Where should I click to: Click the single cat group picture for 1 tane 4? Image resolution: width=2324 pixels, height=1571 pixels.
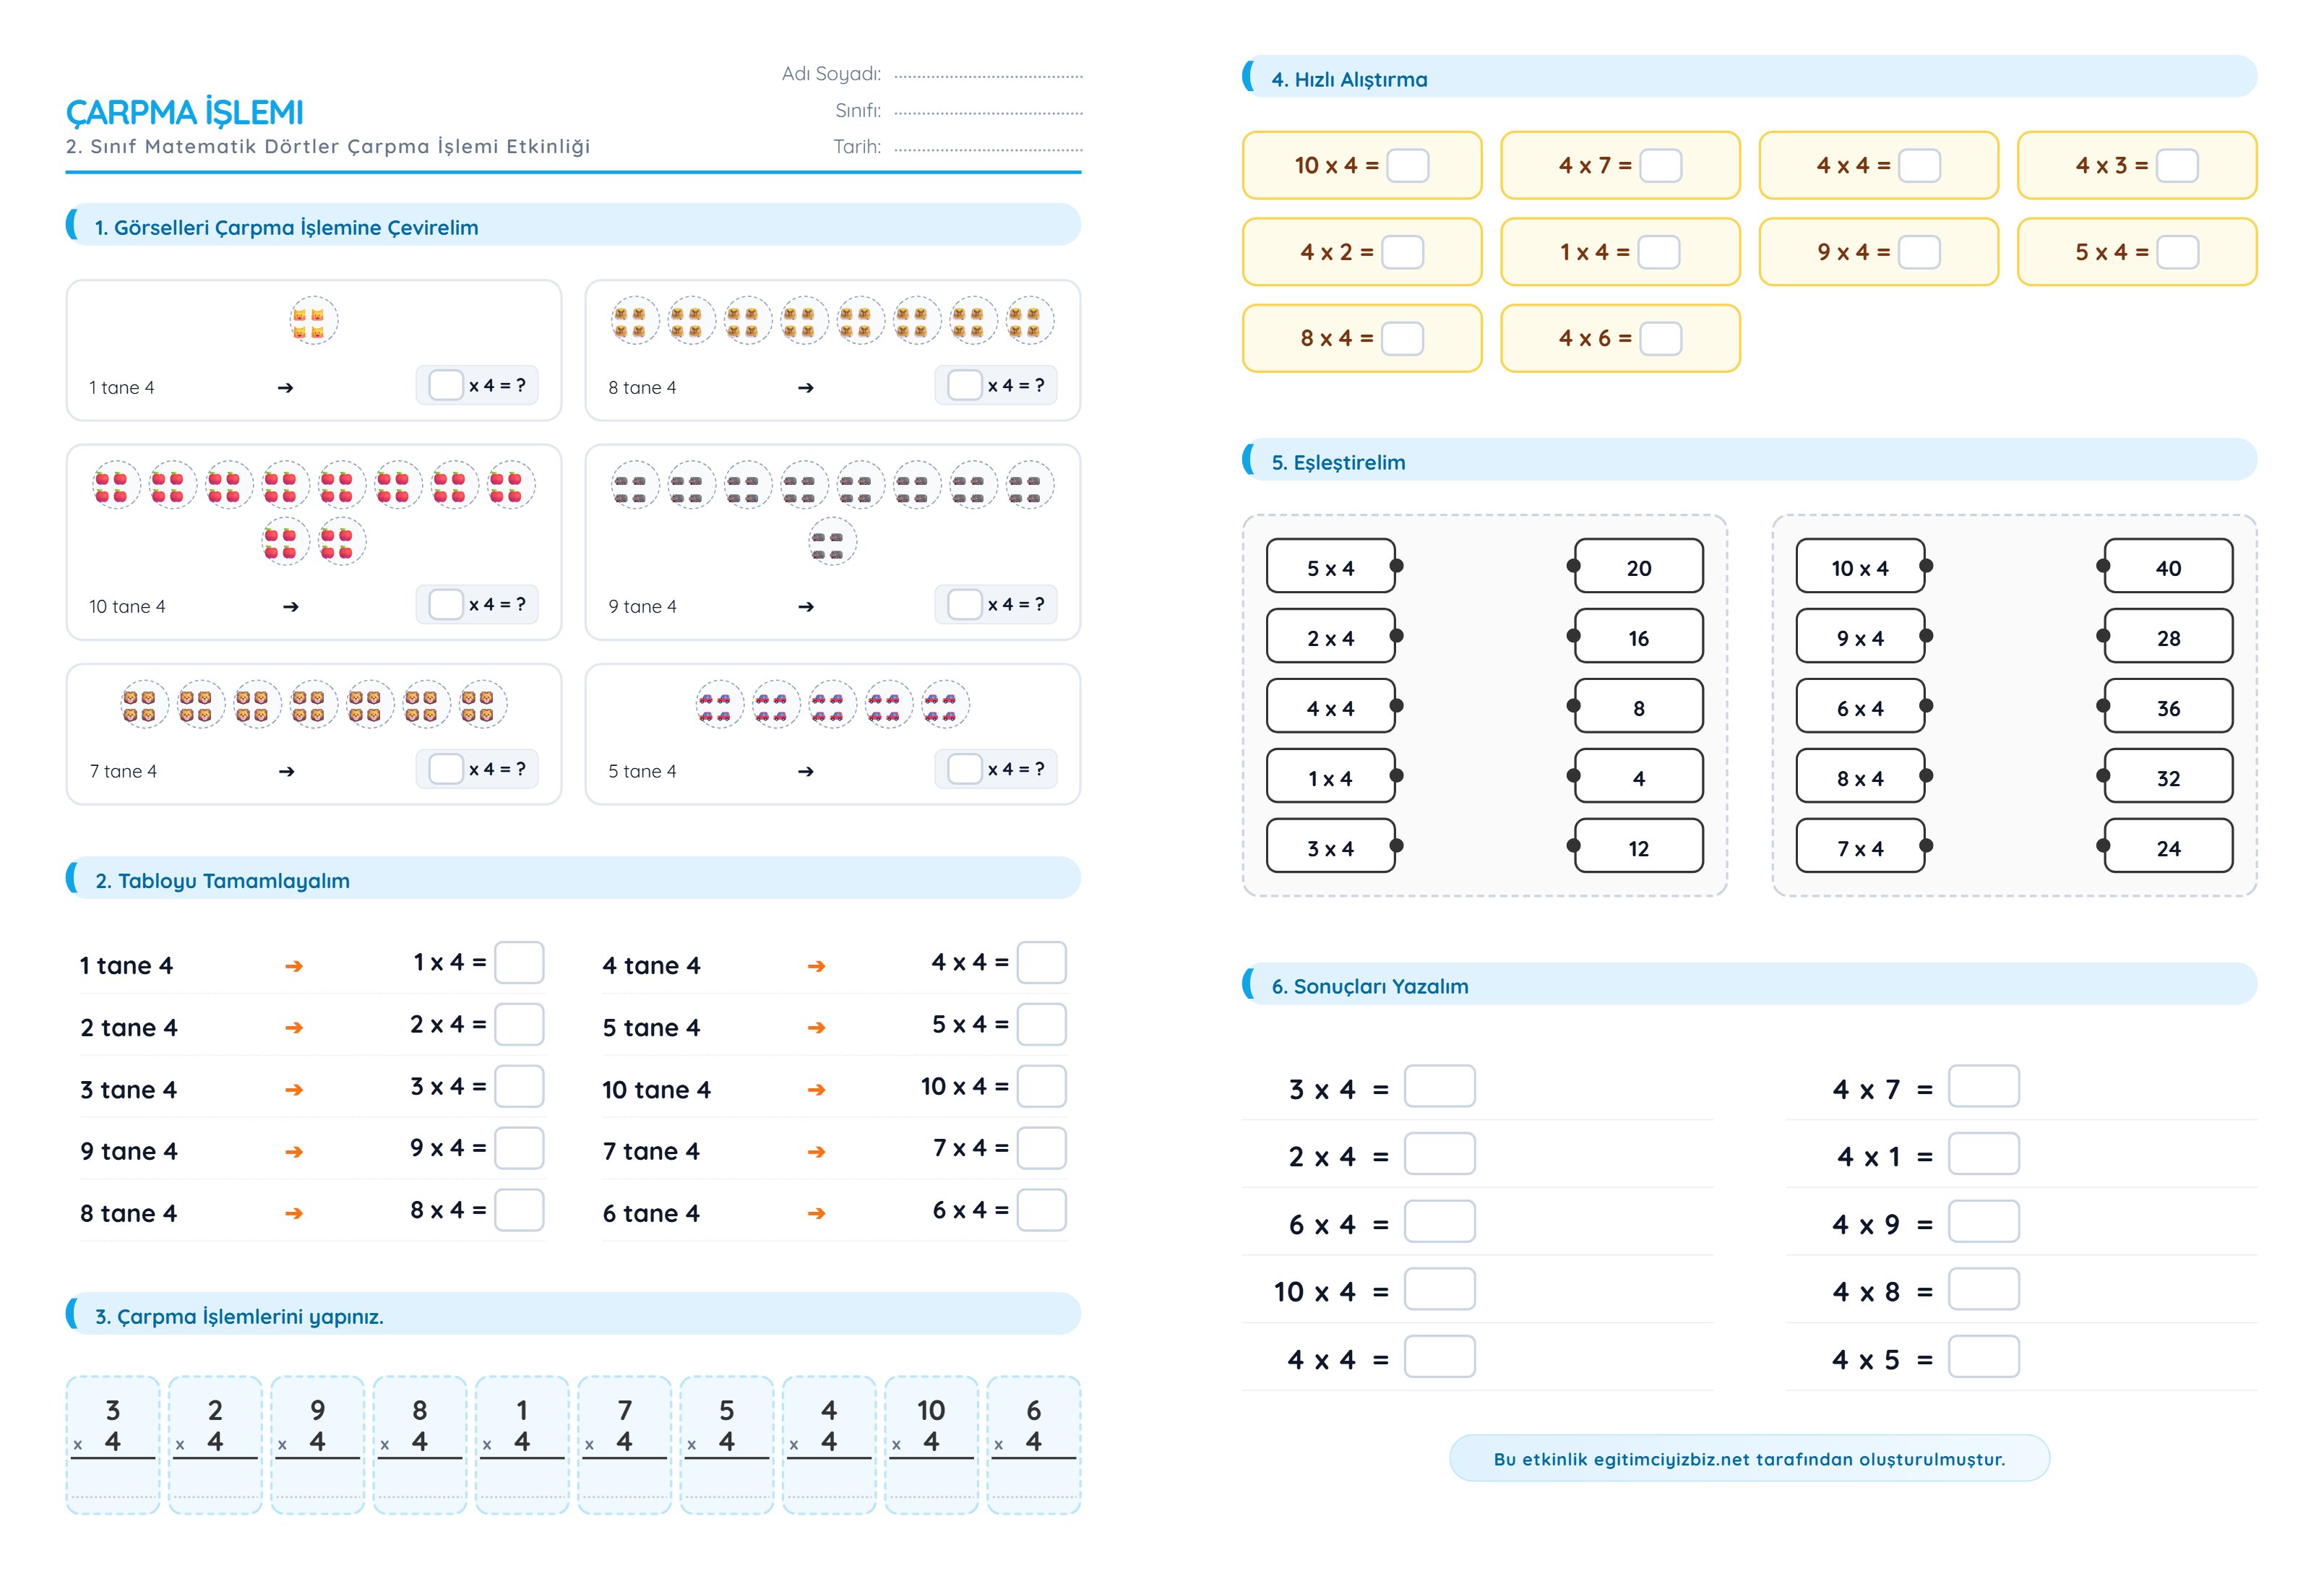314,321
